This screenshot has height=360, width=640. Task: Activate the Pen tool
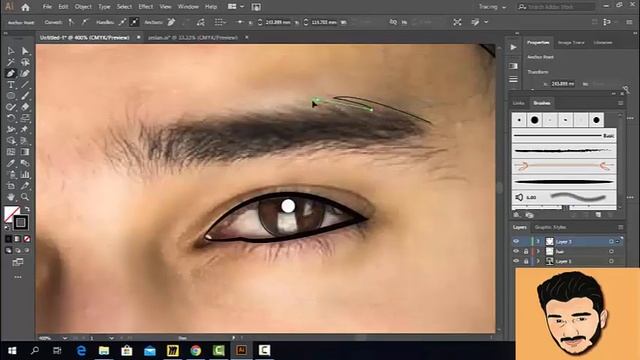(11, 73)
